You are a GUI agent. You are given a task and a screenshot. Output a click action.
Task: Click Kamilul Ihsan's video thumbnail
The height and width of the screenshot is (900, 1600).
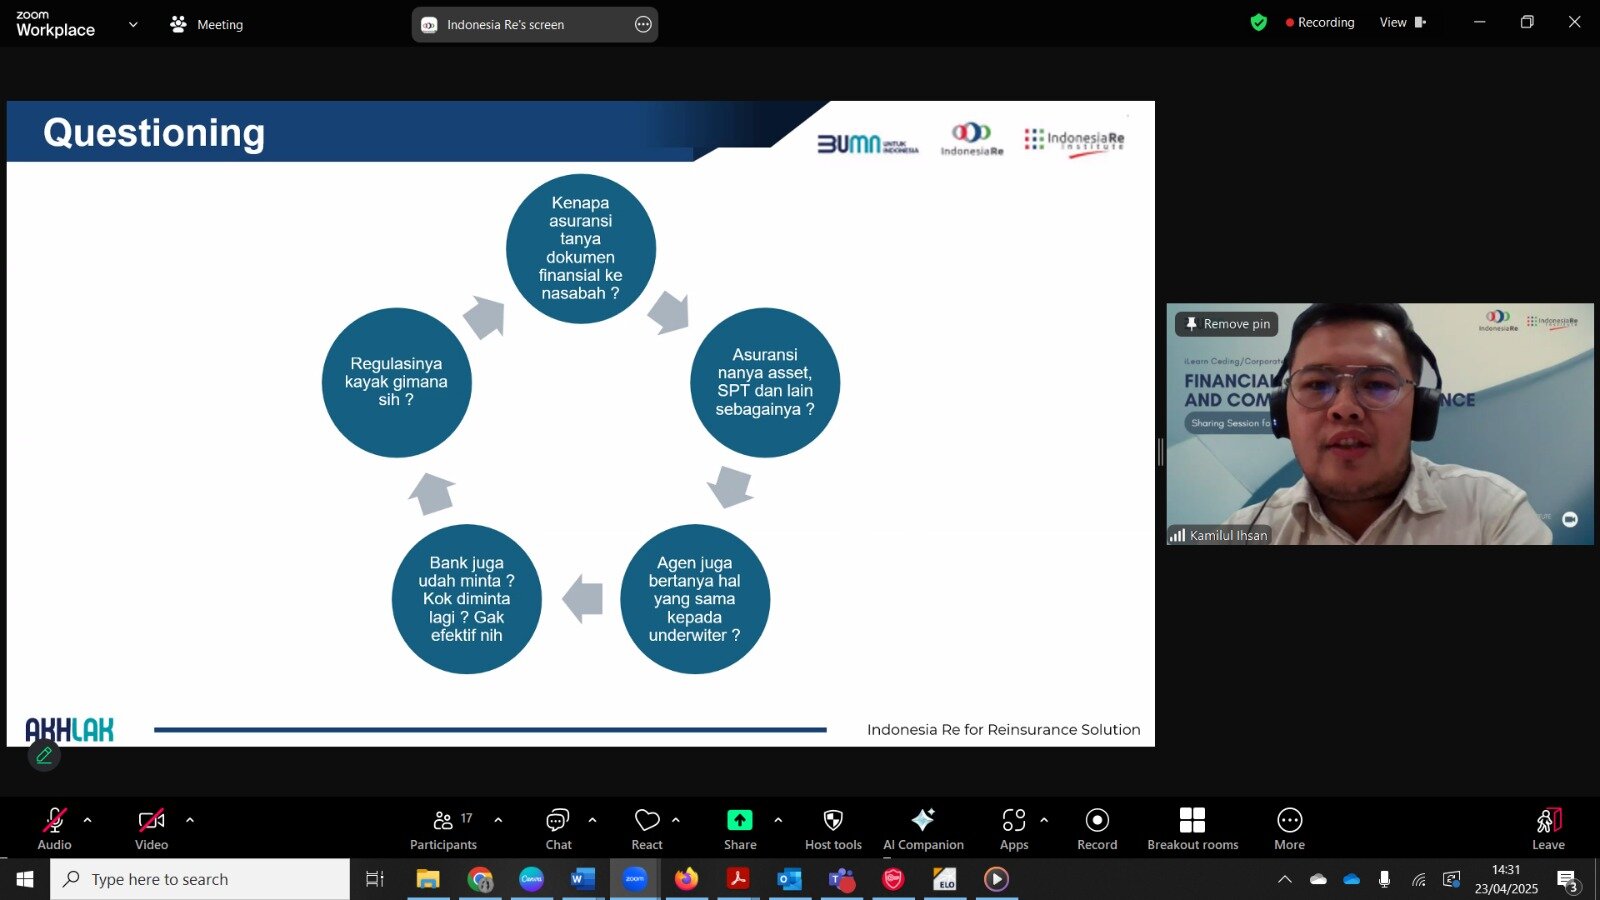tap(1380, 424)
